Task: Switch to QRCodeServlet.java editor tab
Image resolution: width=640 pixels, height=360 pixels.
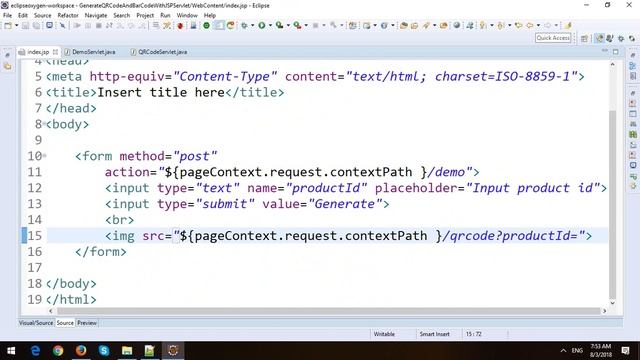Action: click(x=159, y=52)
